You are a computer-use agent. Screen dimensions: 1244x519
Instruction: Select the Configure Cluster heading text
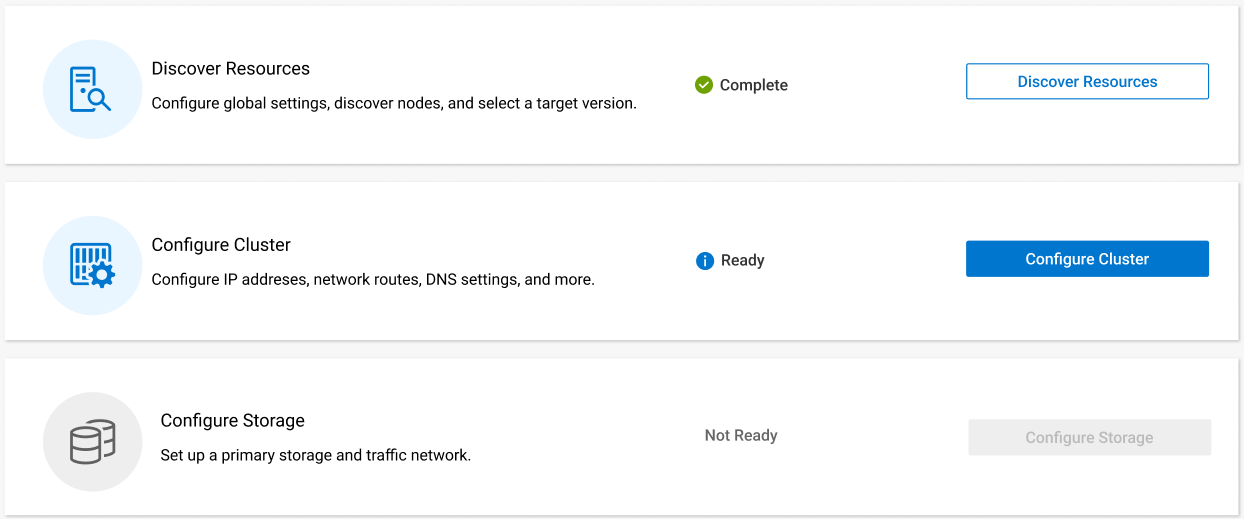tap(221, 245)
